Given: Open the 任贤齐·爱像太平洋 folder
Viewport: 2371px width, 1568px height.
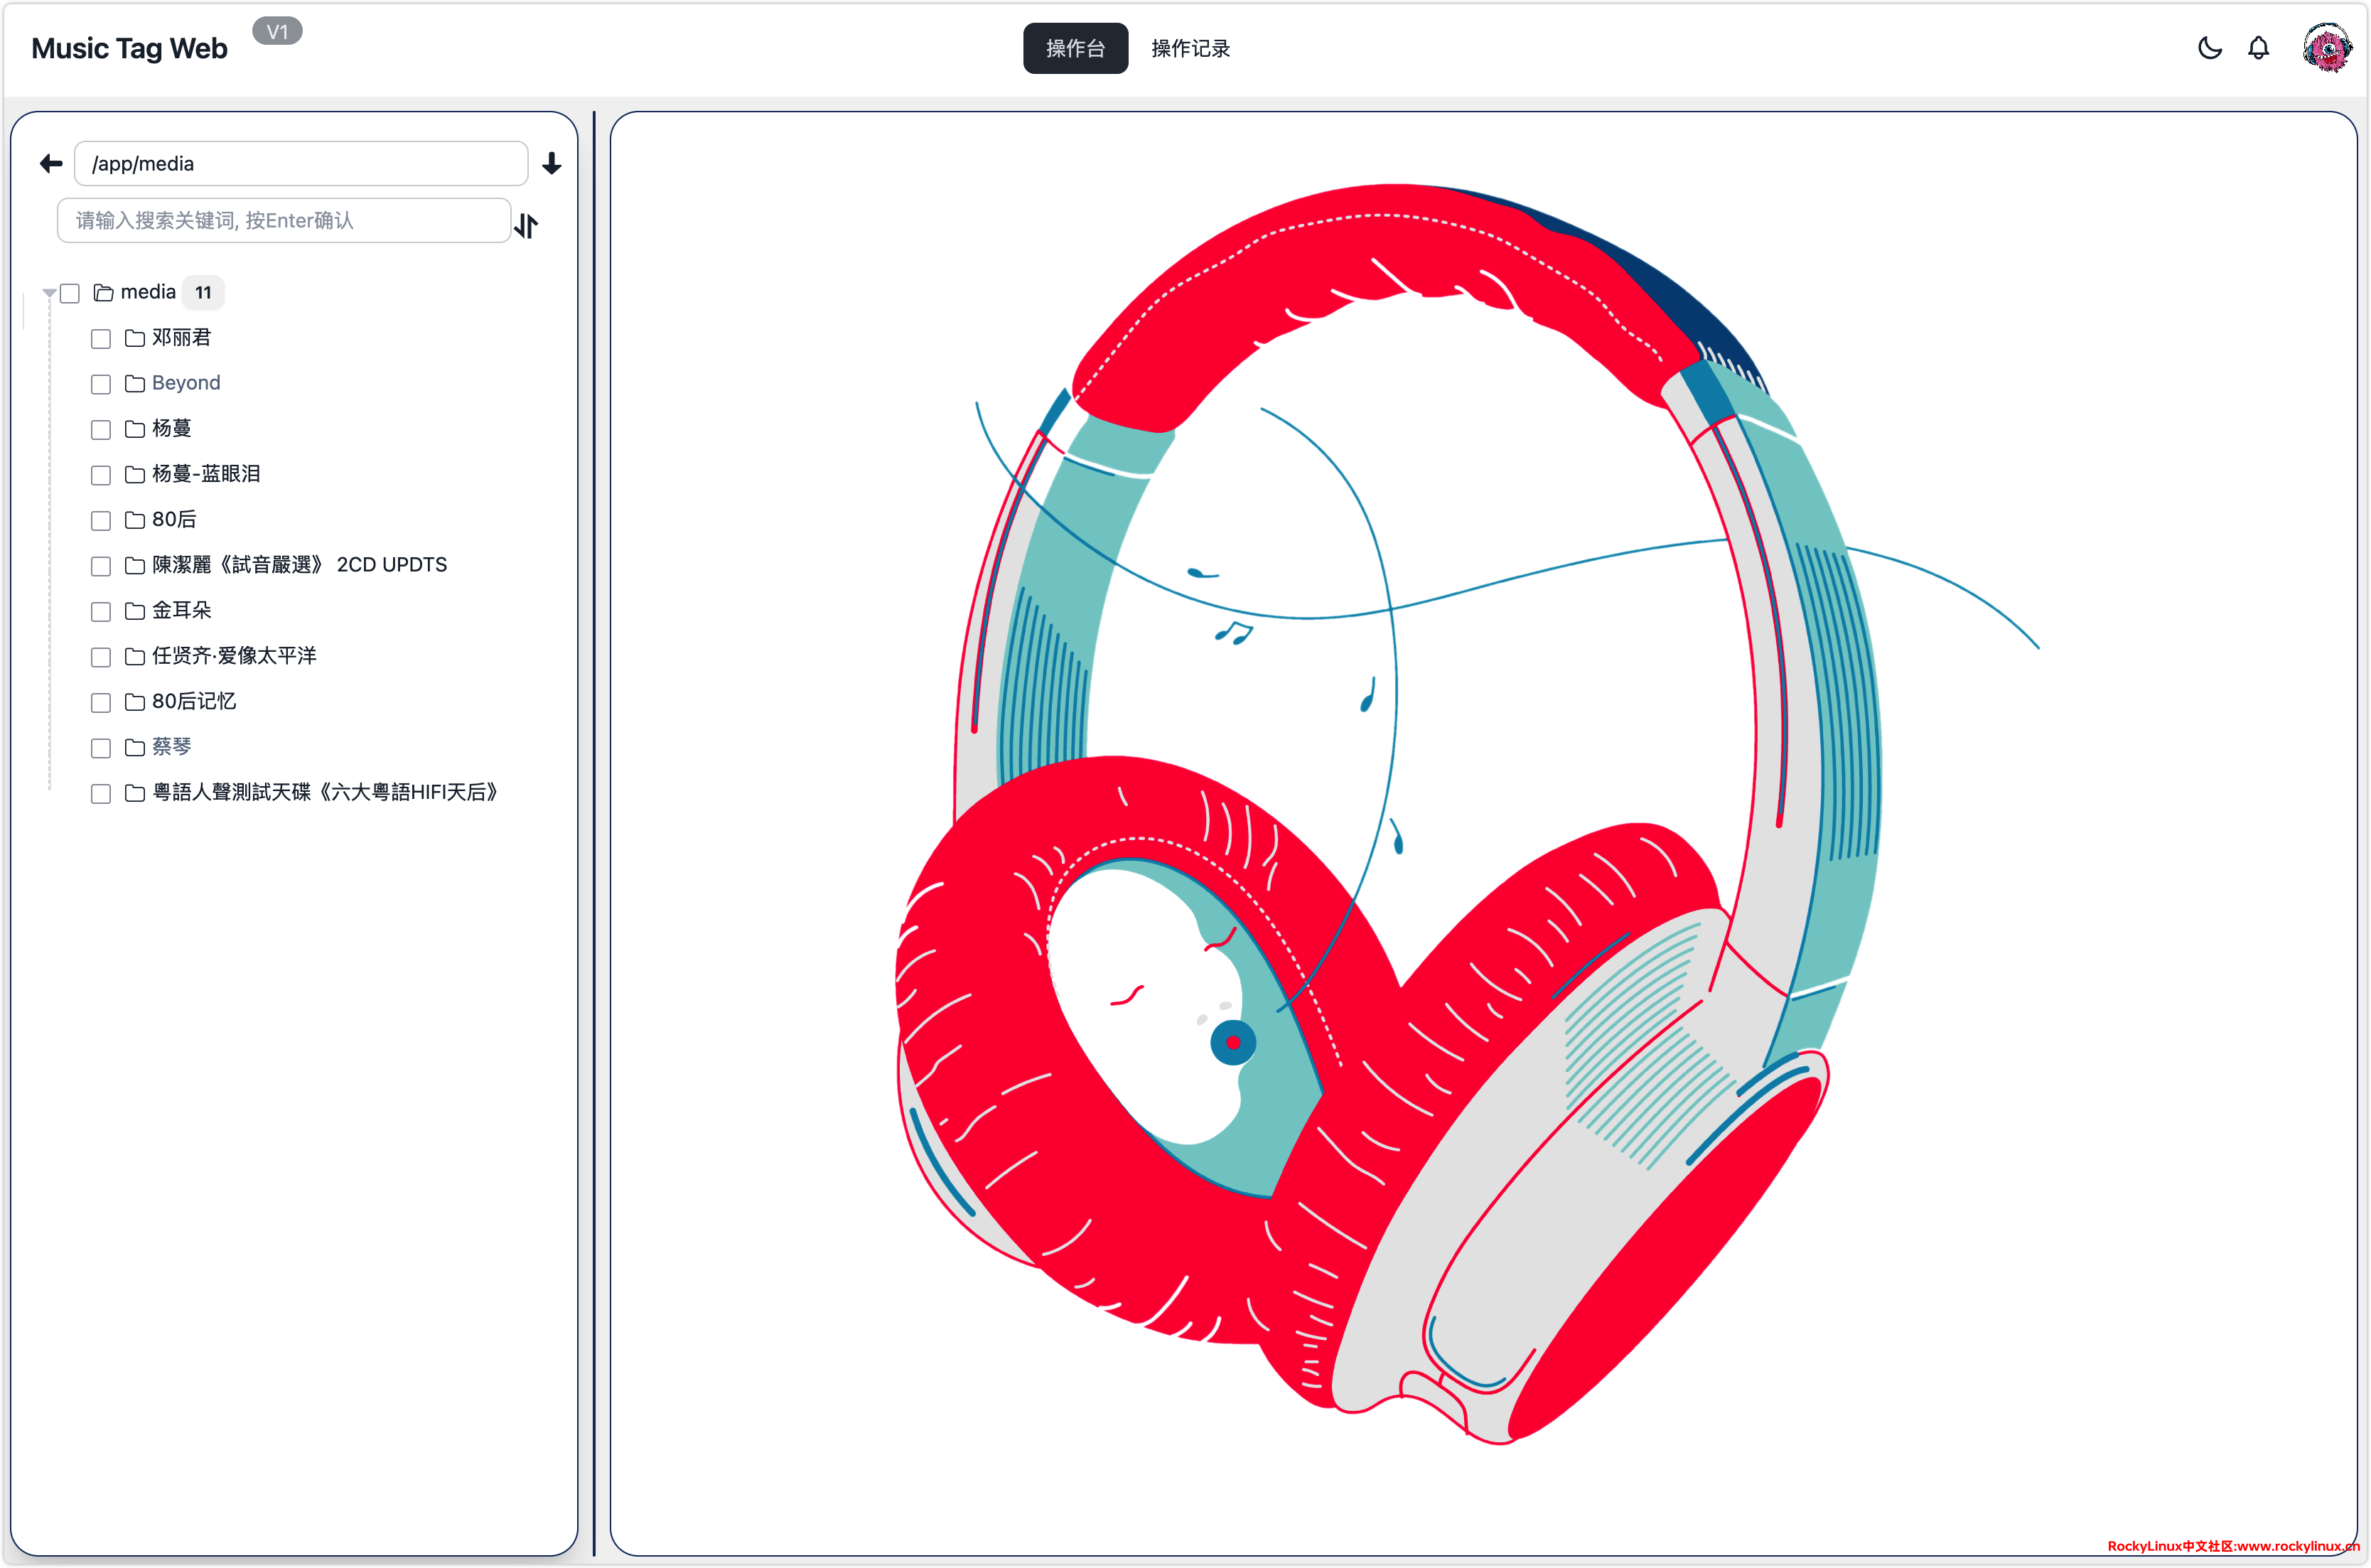Looking at the screenshot, I should click(234, 656).
